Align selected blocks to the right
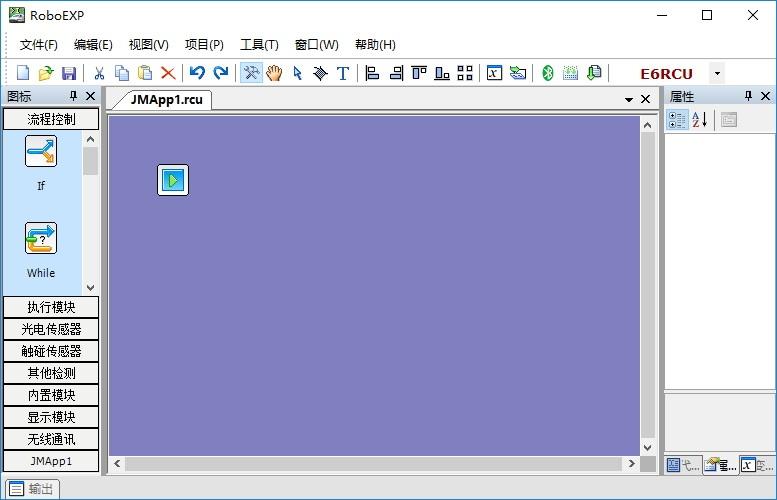777x500 pixels. [396, 73]
